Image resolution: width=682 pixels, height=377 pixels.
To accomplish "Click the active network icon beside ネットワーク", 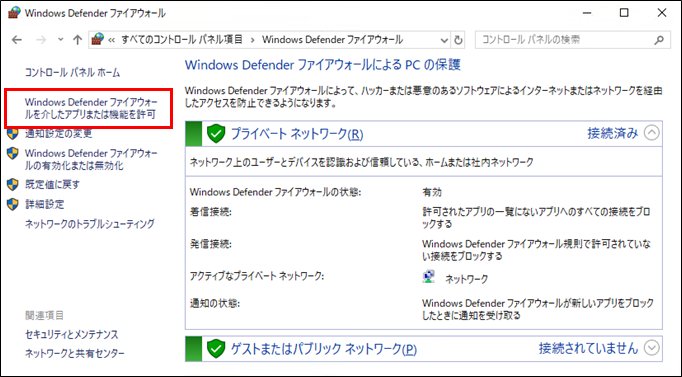I will (428, 277).
